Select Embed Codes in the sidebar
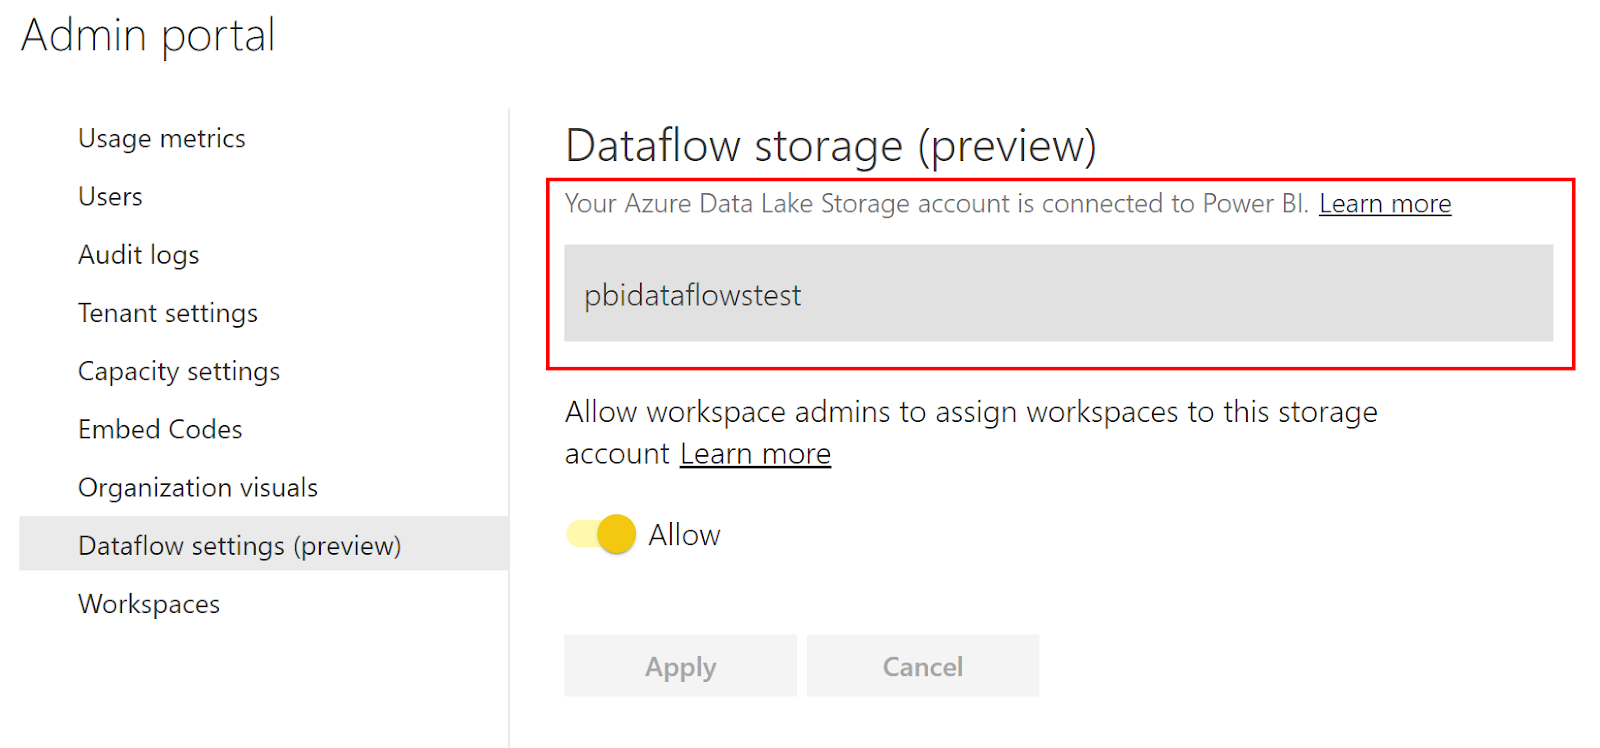This screenshot has height=748, width=1600. pyautogui.click(x=160, y=429)
